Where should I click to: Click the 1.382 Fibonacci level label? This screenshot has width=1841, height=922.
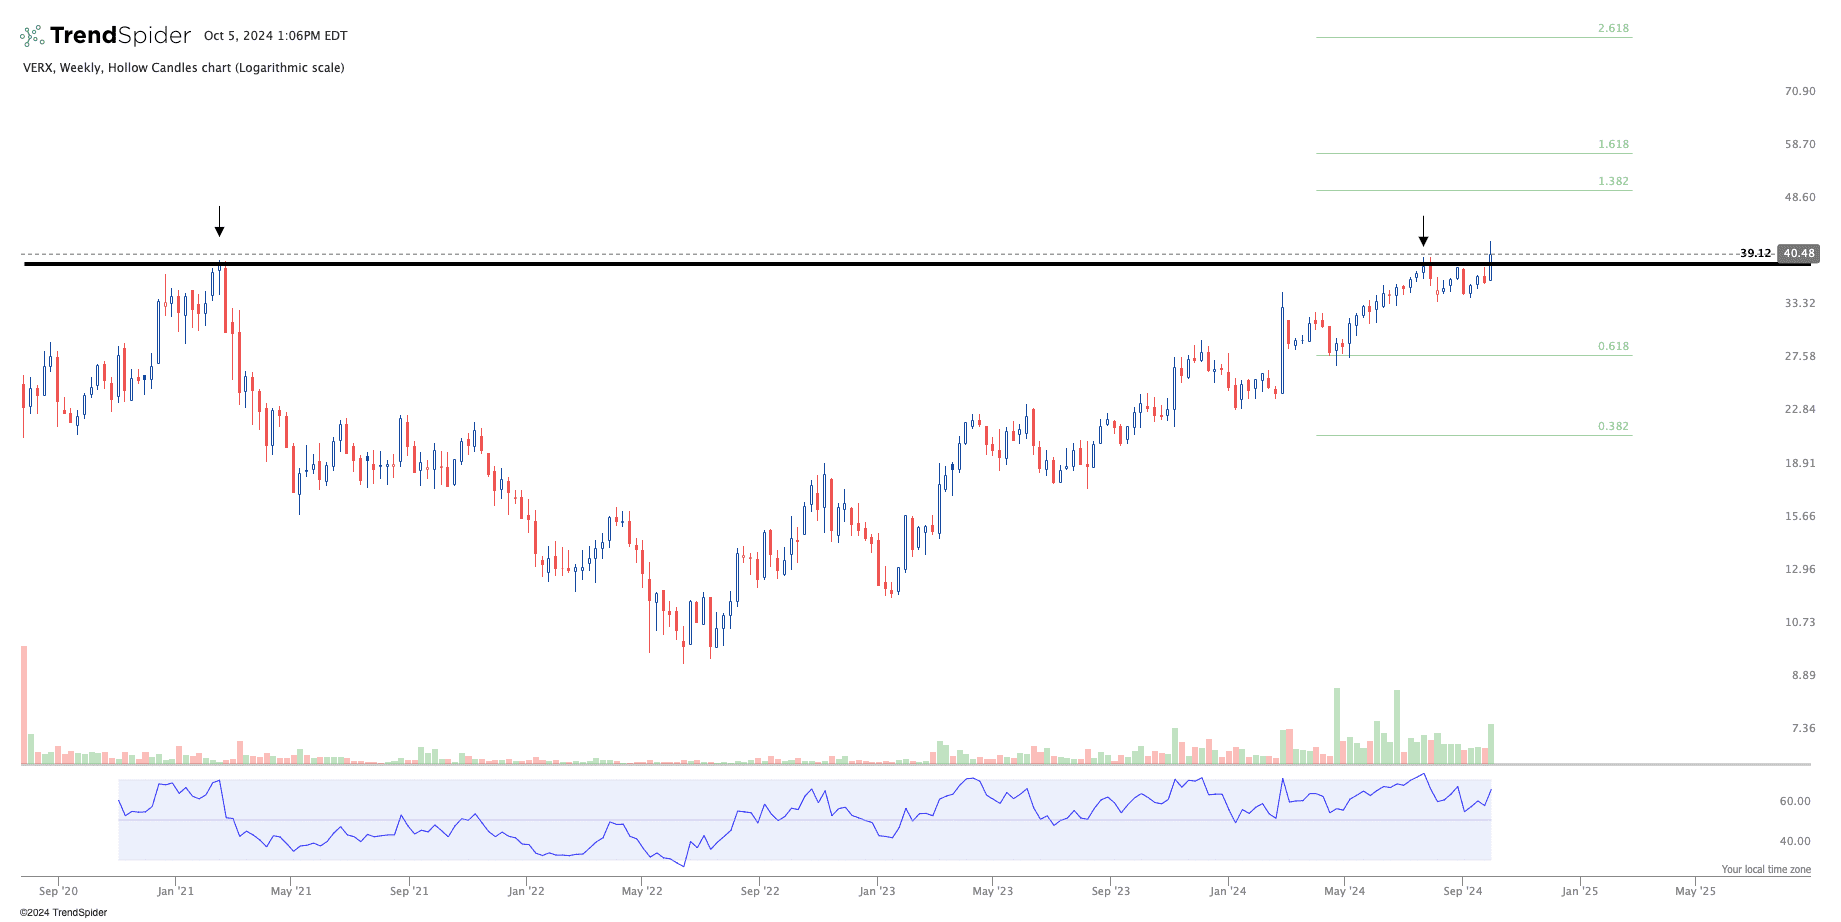[x=1613, y=182]
